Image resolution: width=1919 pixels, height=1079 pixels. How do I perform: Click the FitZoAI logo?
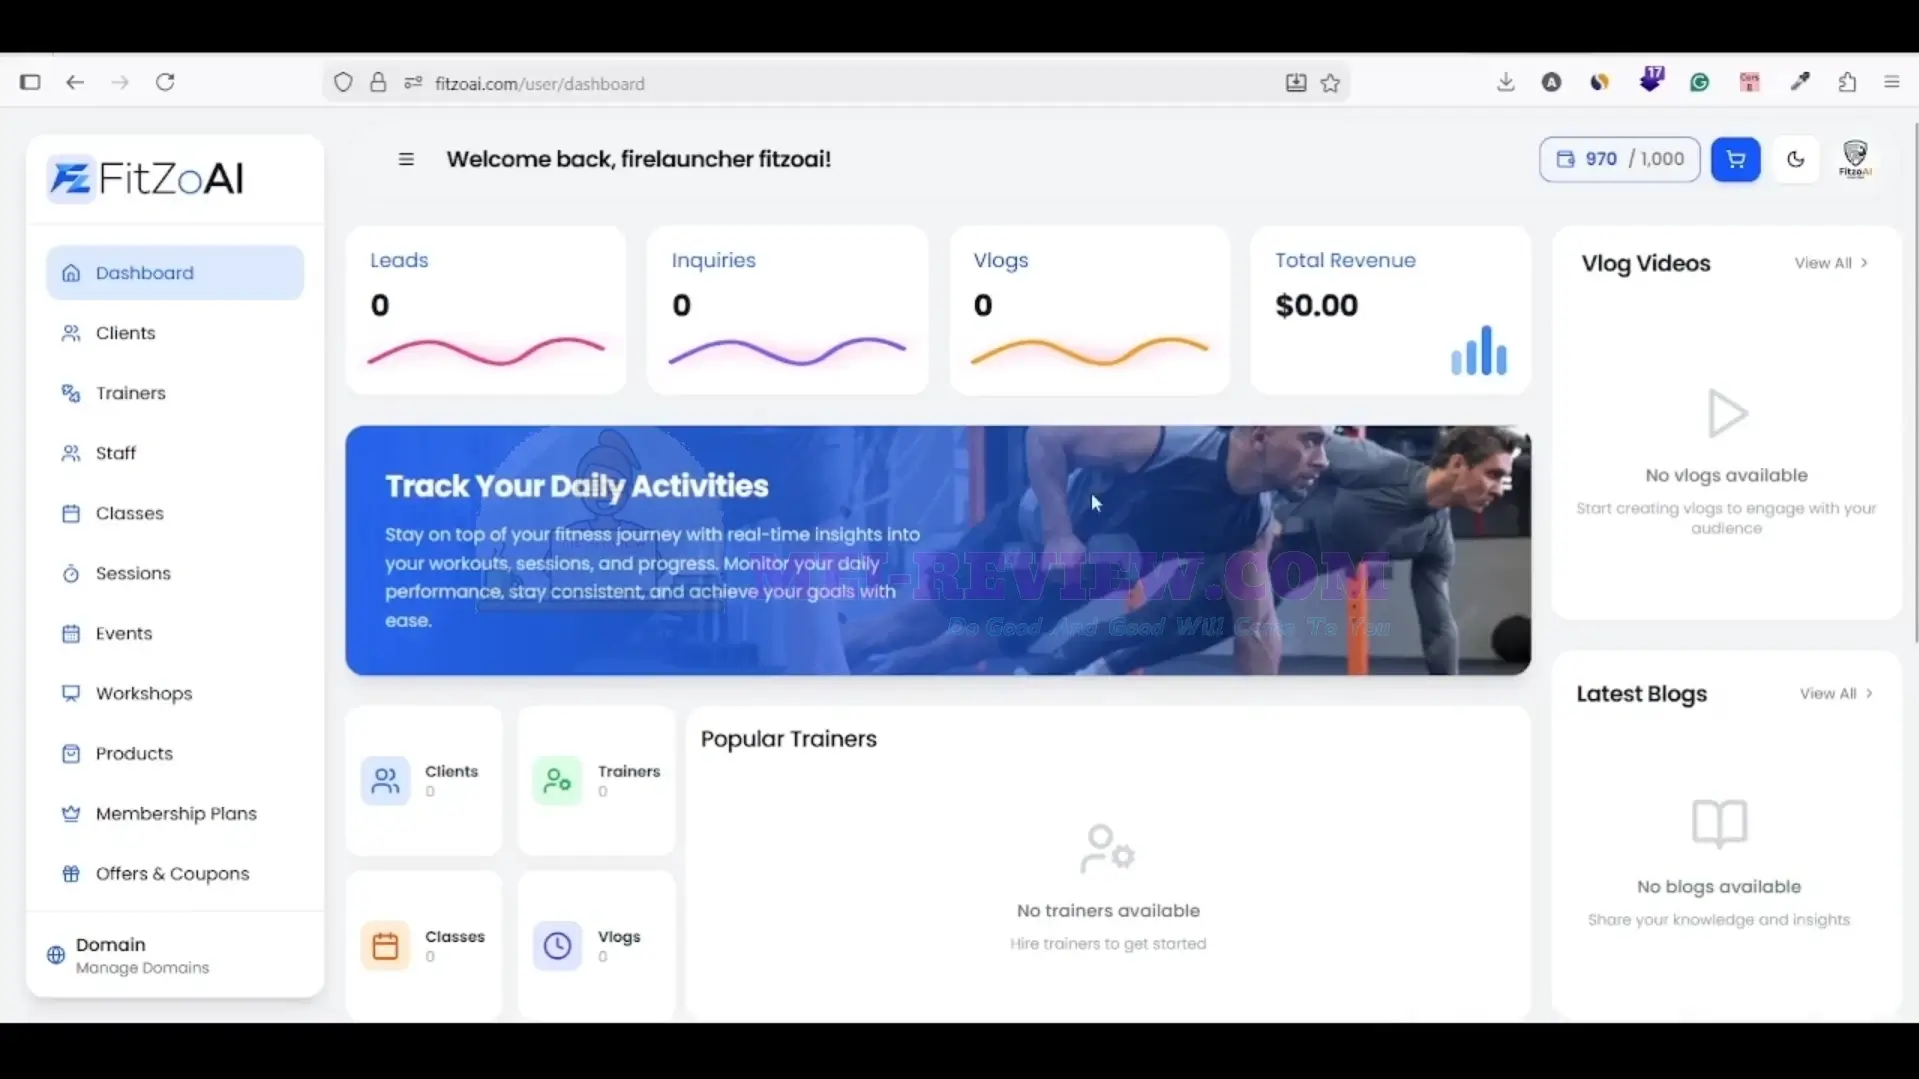click(x=146, y=179)
